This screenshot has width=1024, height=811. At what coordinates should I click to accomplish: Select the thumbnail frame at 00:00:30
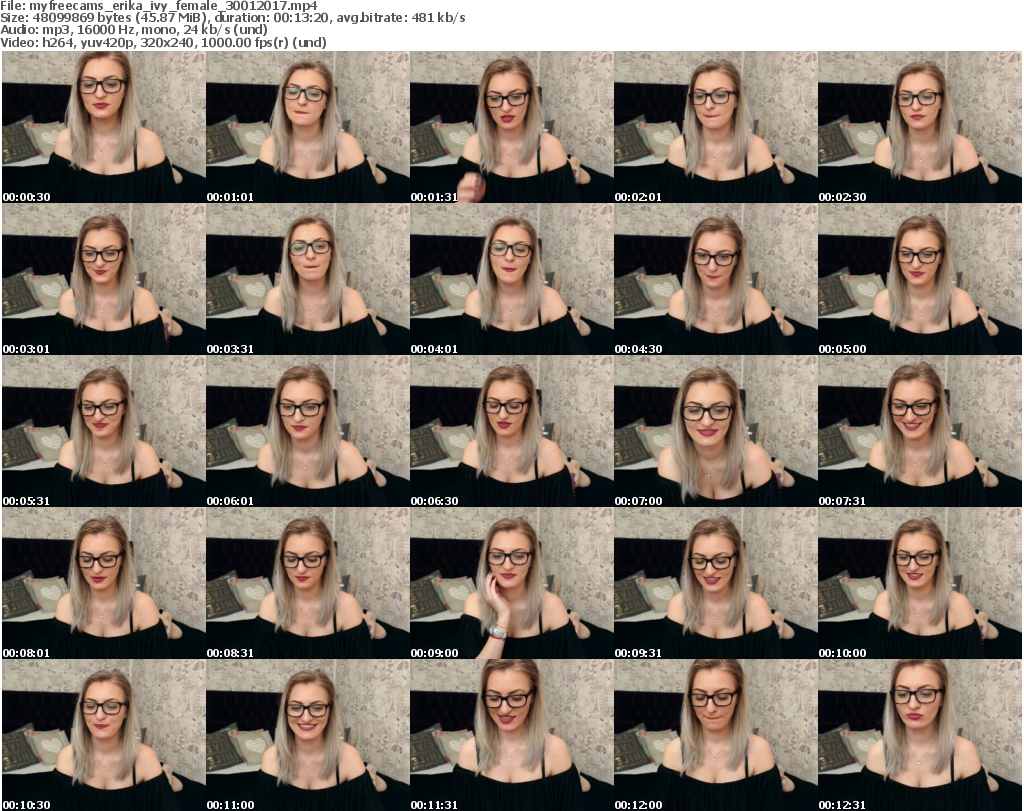(104, 127)
